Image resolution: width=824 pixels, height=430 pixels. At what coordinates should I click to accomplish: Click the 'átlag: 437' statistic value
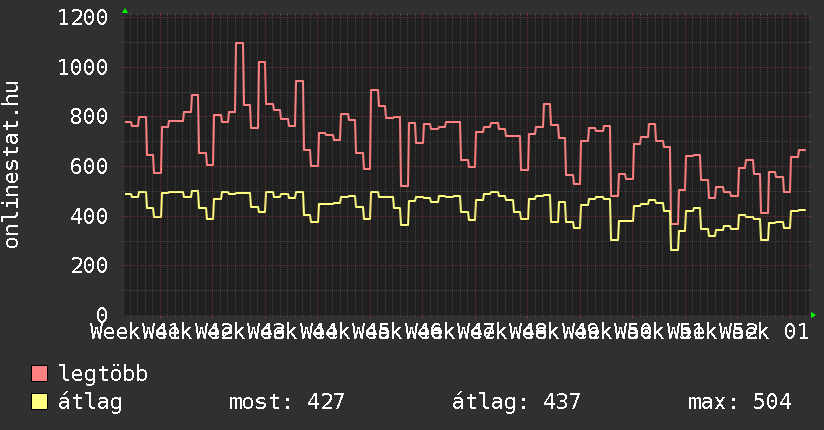(516, 402)
